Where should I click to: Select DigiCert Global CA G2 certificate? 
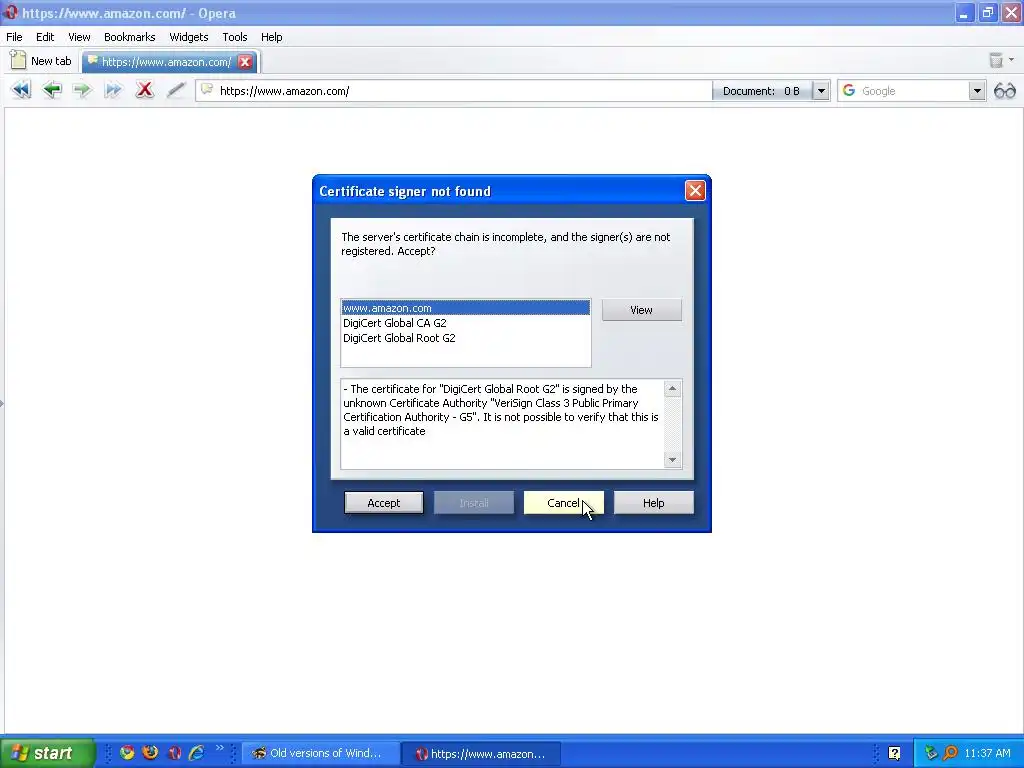click(465, 323)
